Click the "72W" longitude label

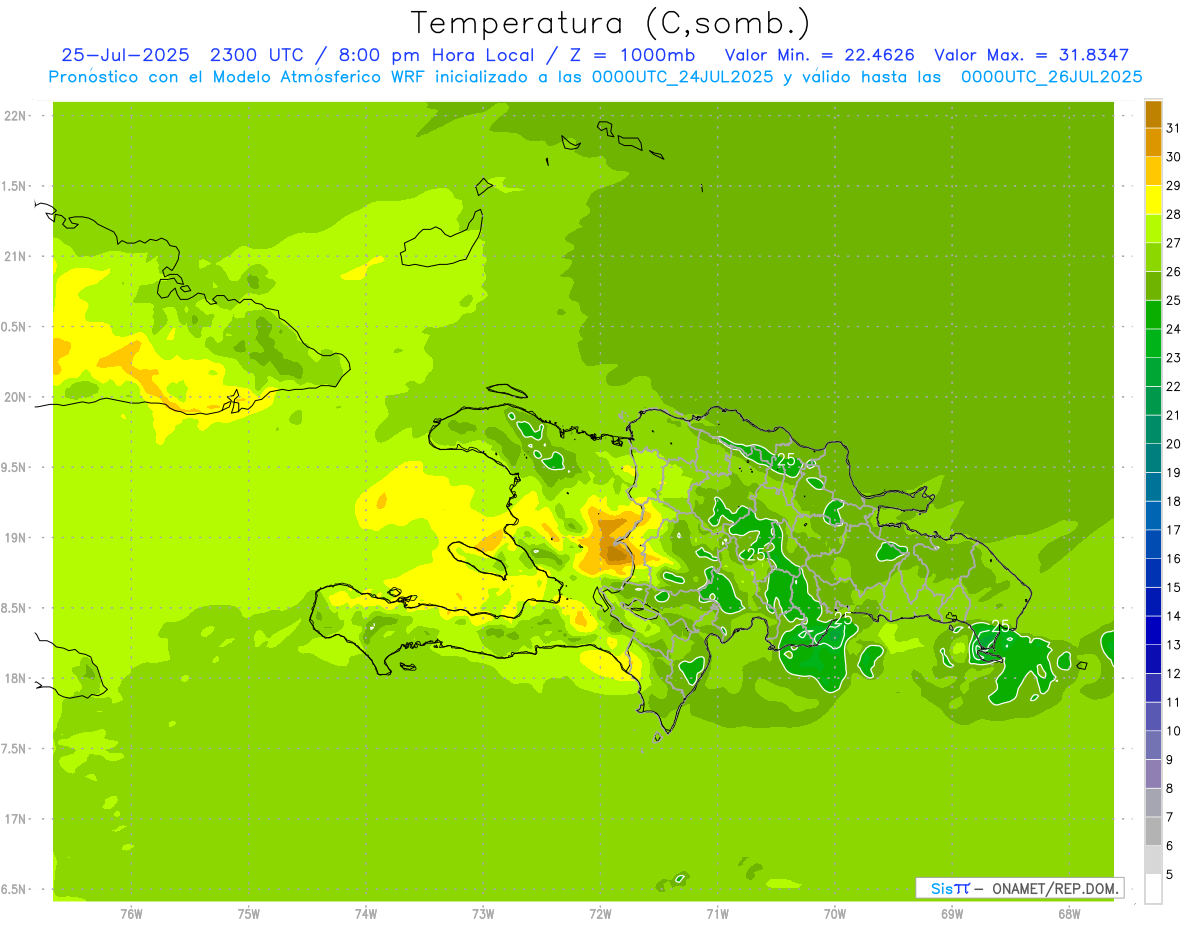[600, 914]
